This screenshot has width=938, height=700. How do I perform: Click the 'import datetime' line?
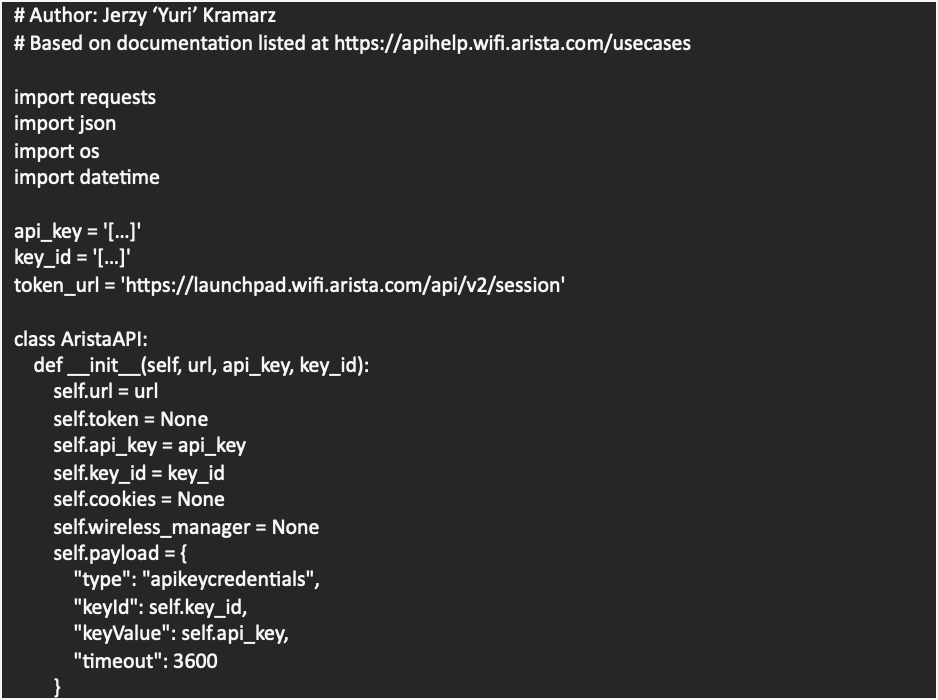(x=87, y=178)
